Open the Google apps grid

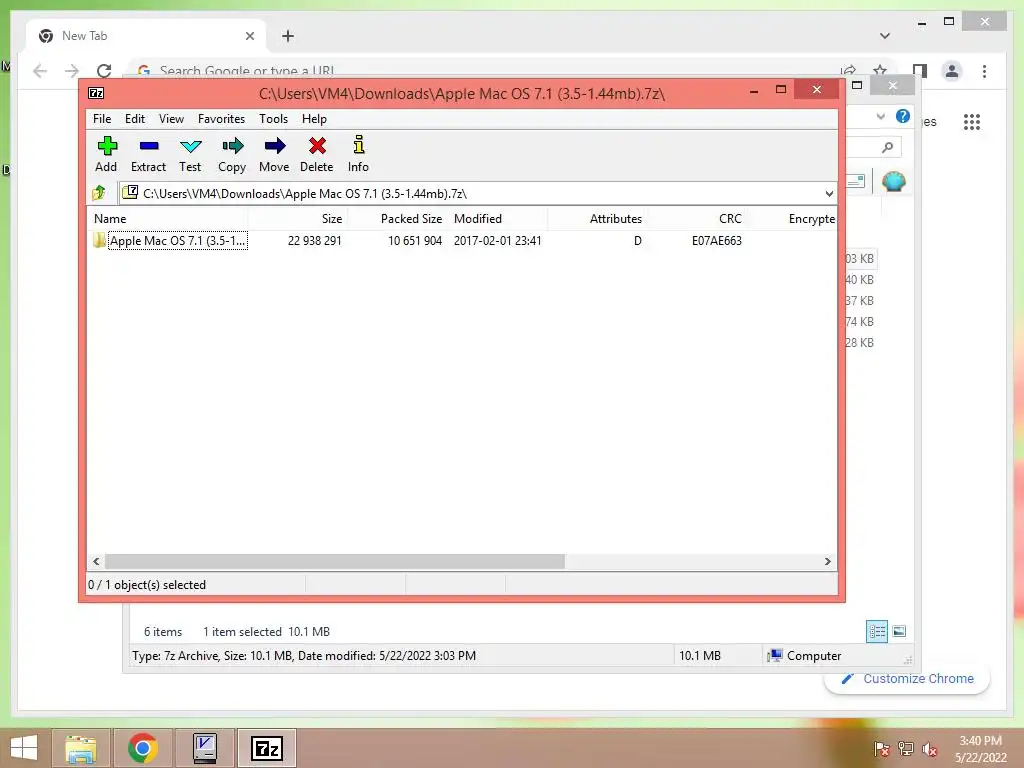tap(972, 121)
